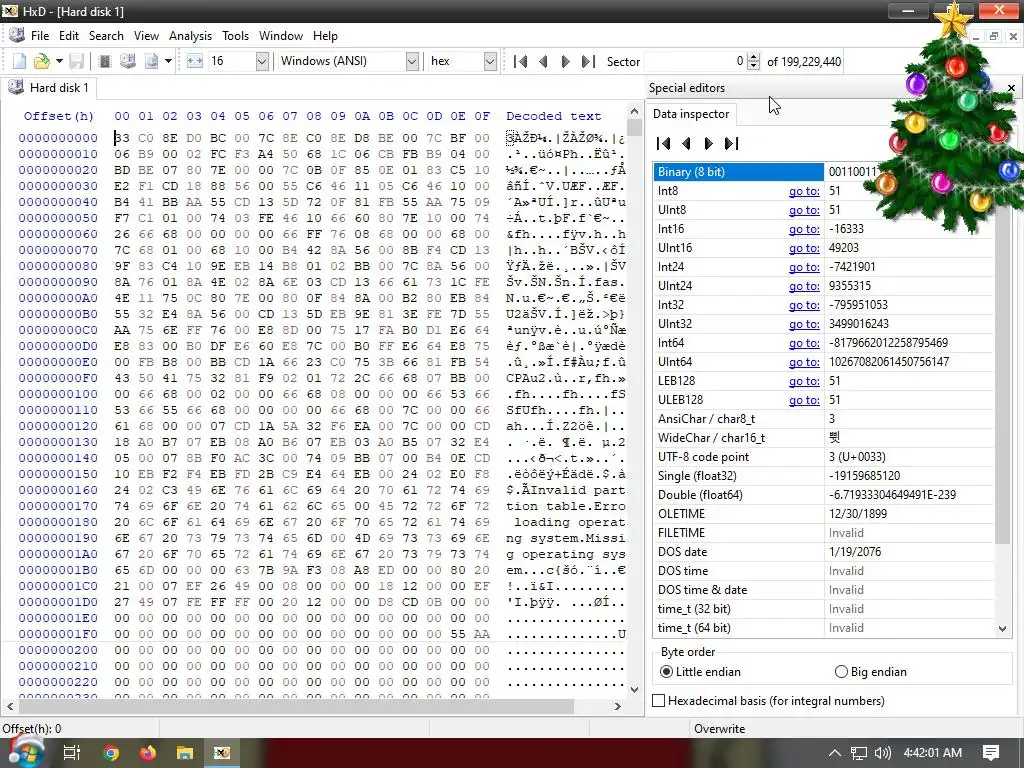
Task: Expand the Open file dropdown arrow
Action: click(x=59, y=61)
